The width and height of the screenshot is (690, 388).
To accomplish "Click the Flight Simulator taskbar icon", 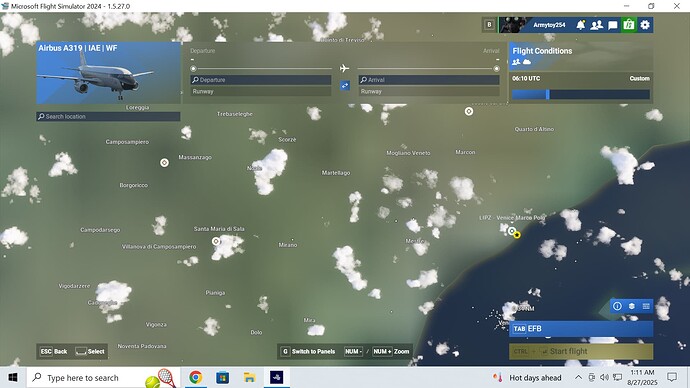I will 277,377.
